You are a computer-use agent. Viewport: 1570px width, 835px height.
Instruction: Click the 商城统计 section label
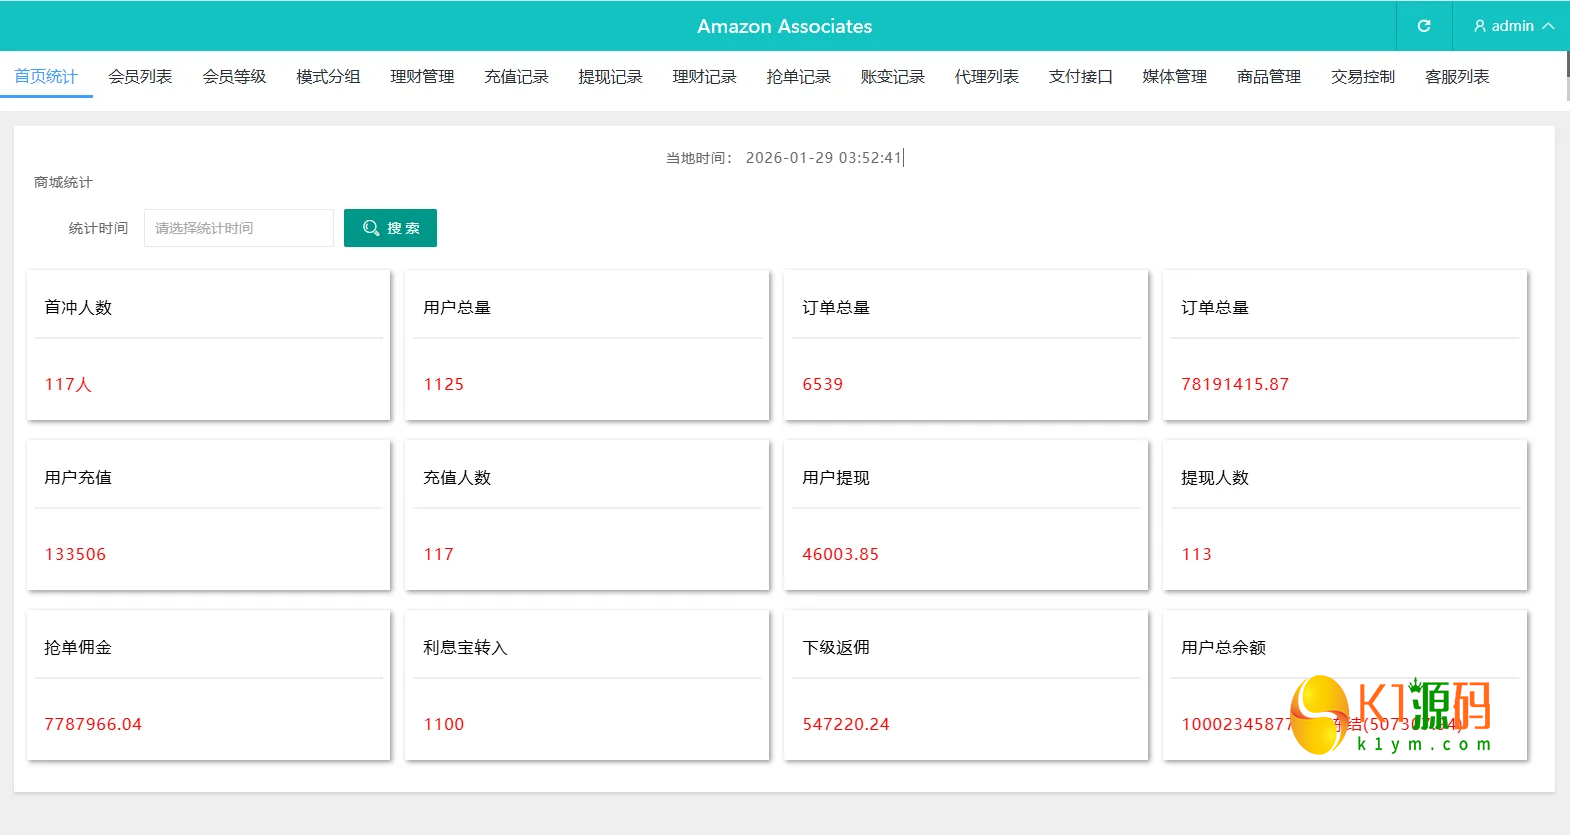(x=63, y=182)
